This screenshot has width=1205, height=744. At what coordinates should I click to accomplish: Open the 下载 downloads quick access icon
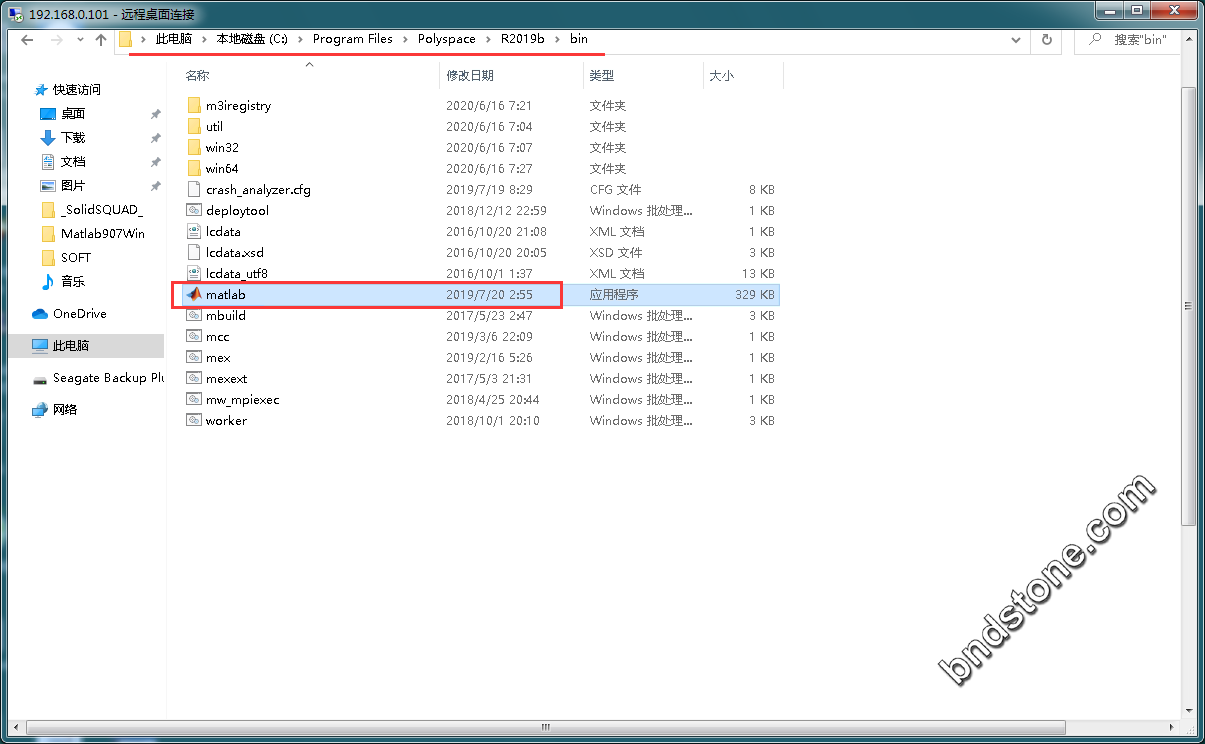coord(47,138)
